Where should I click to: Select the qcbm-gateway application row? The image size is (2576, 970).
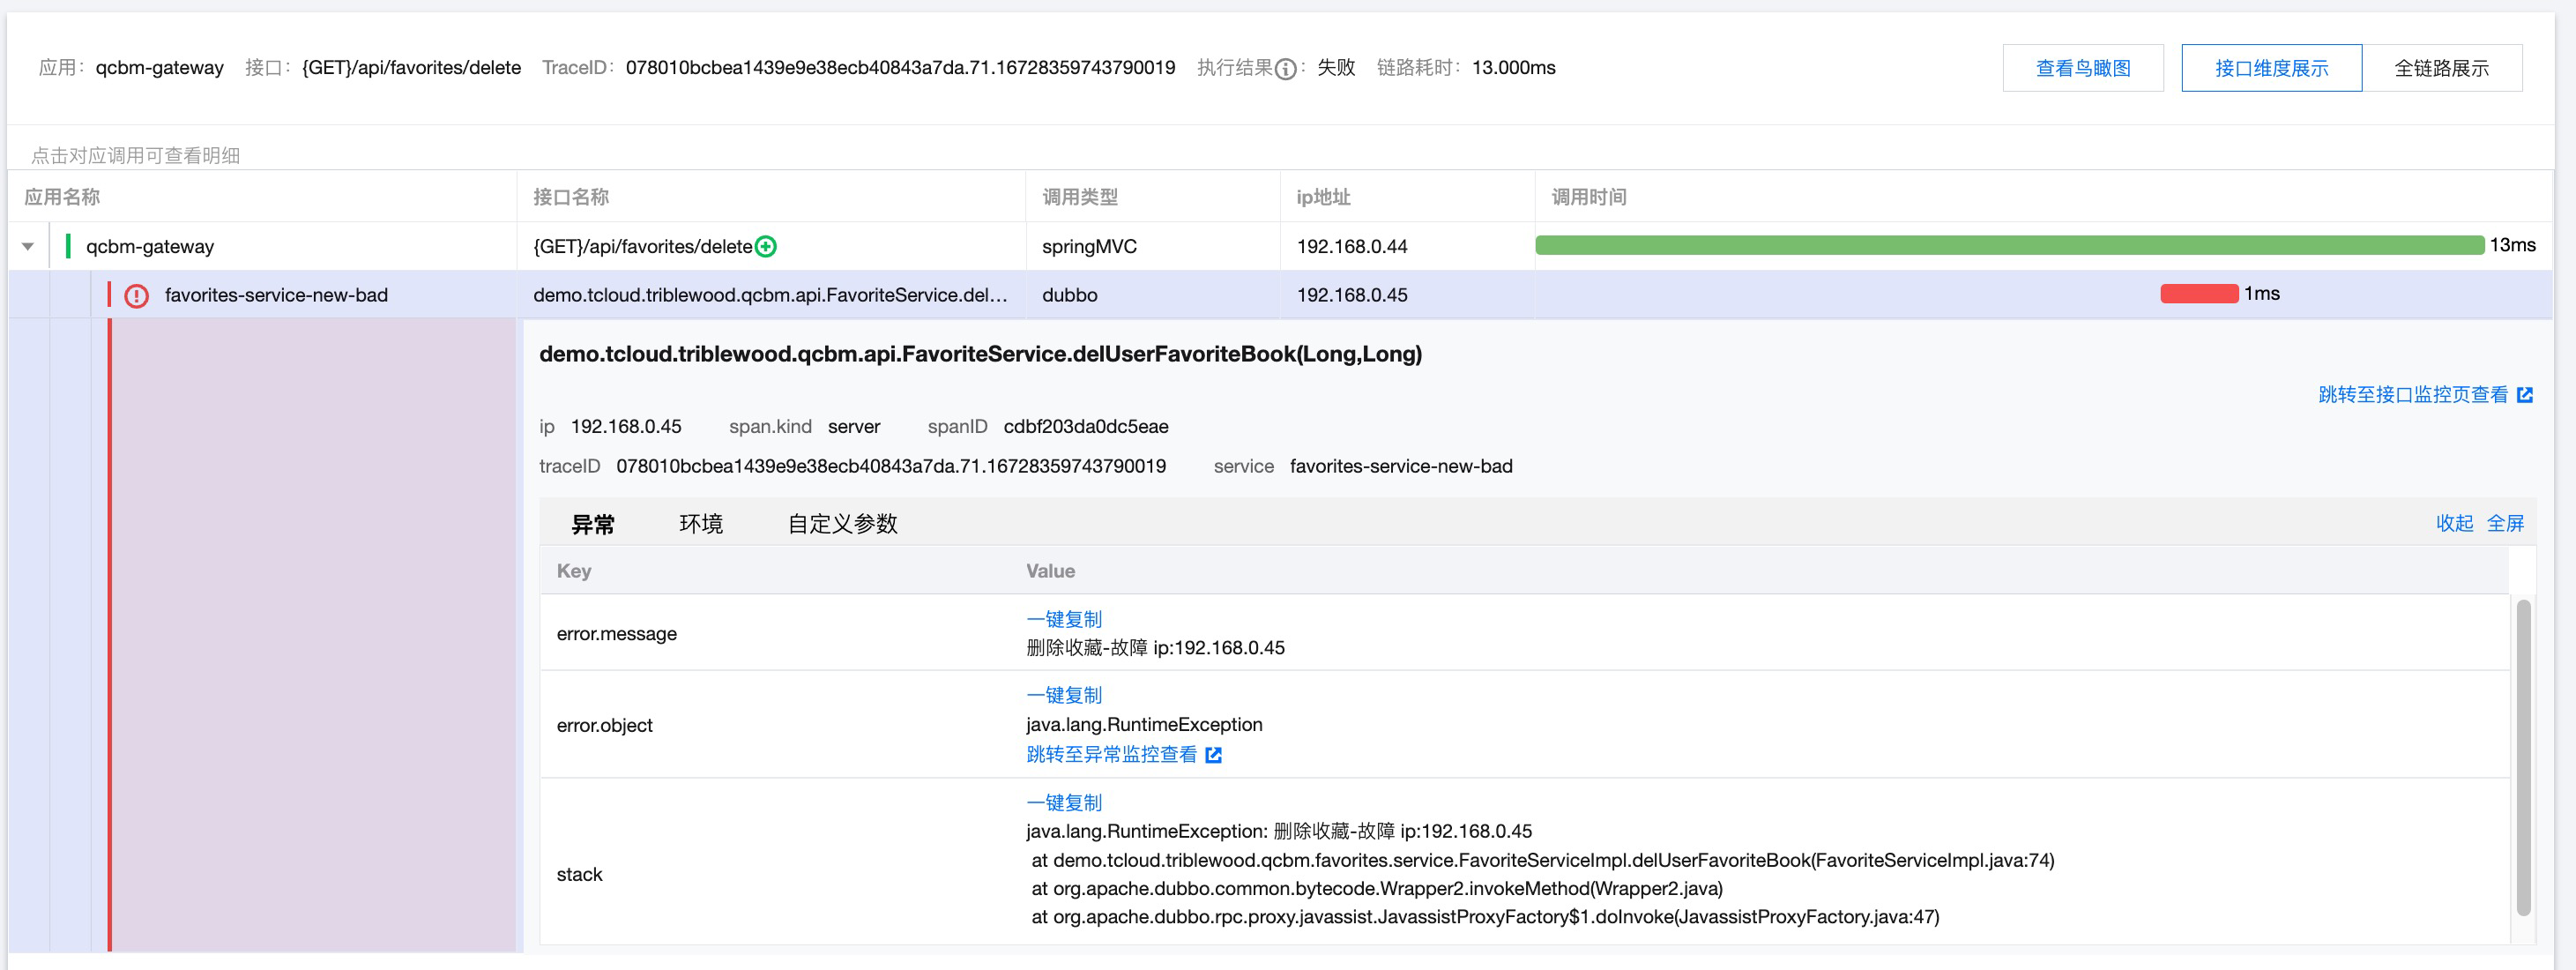[x=1280, y=246]
